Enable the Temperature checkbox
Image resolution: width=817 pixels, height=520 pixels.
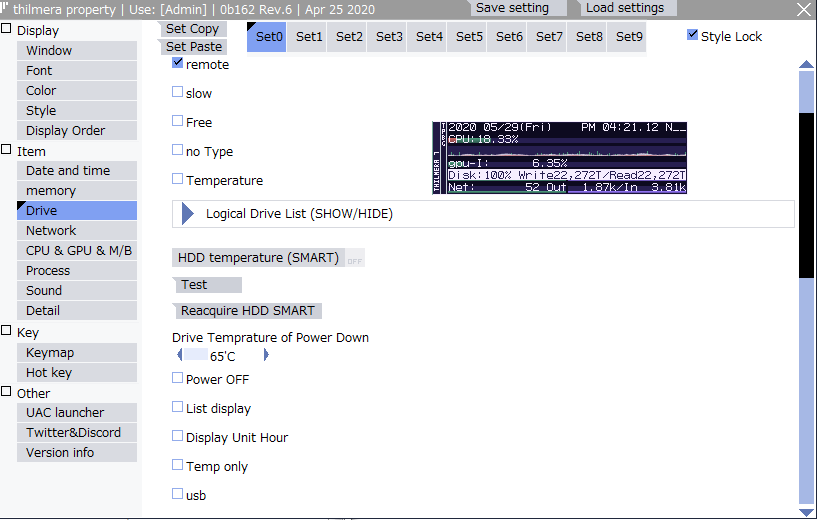tap(178, 179)
